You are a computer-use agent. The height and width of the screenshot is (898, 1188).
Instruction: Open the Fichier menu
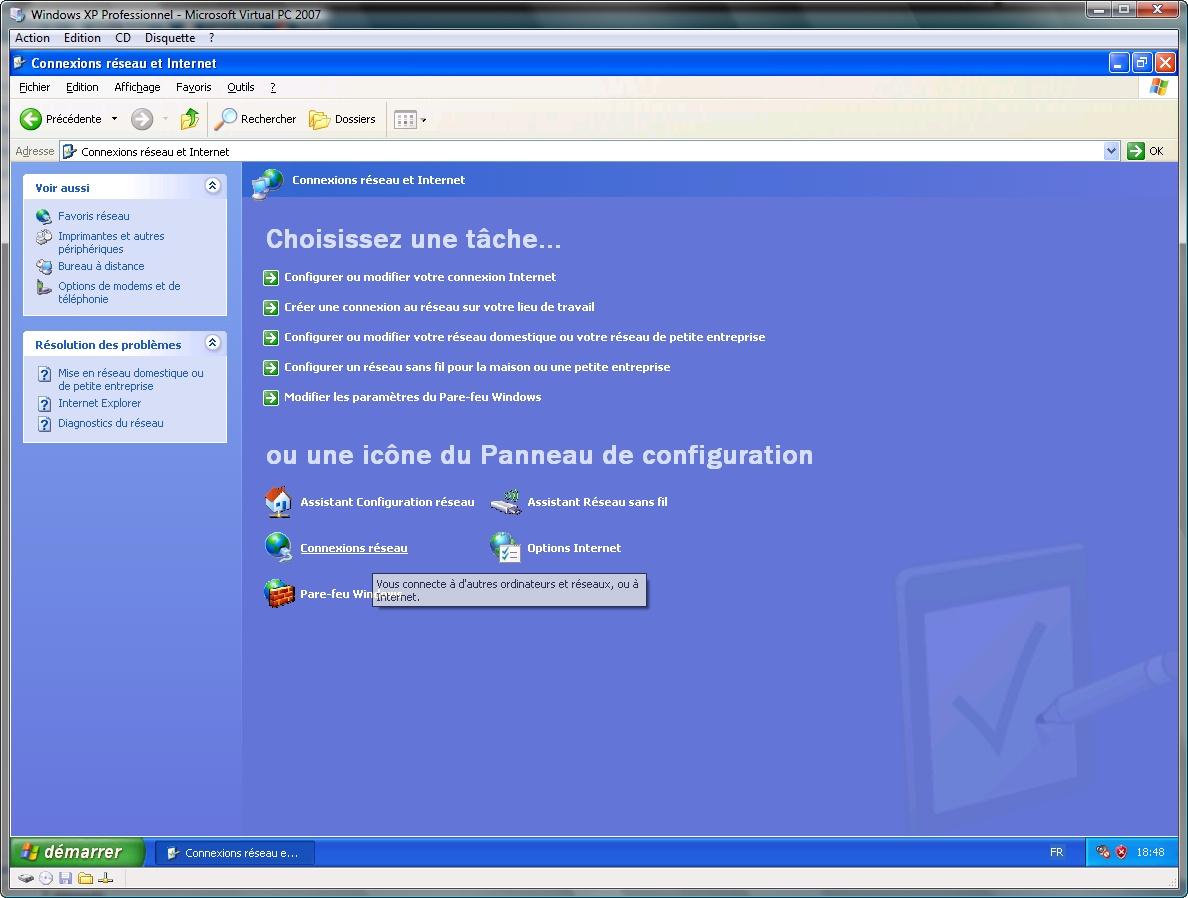point(34,87)
